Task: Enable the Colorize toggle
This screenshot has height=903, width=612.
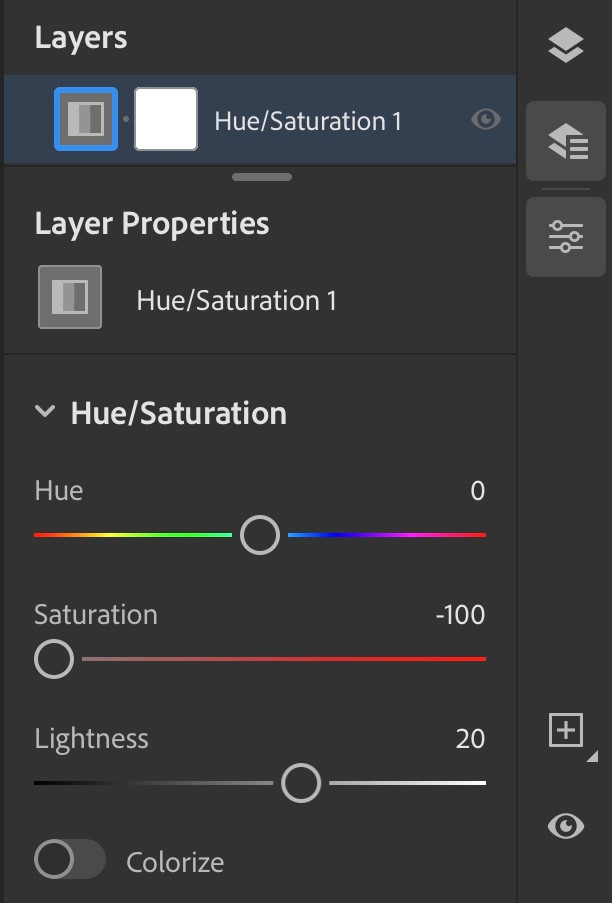Action: pos(70,859)
